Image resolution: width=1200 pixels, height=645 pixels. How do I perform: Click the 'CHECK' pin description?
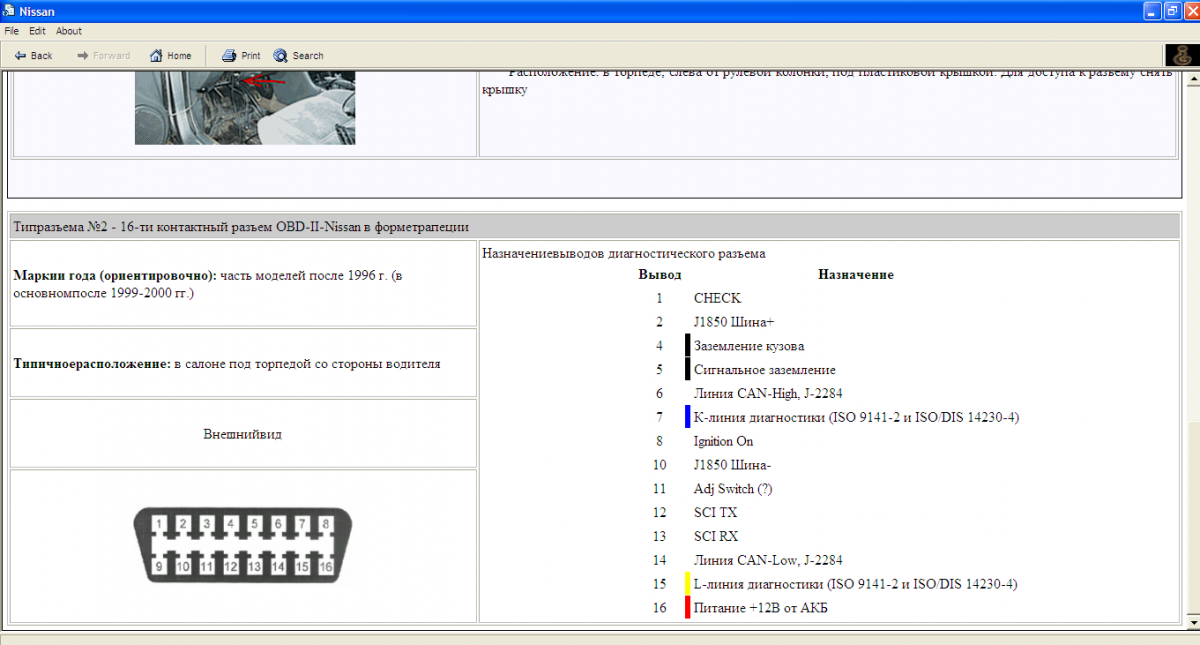pyautogui.click(x=717, y=298)
